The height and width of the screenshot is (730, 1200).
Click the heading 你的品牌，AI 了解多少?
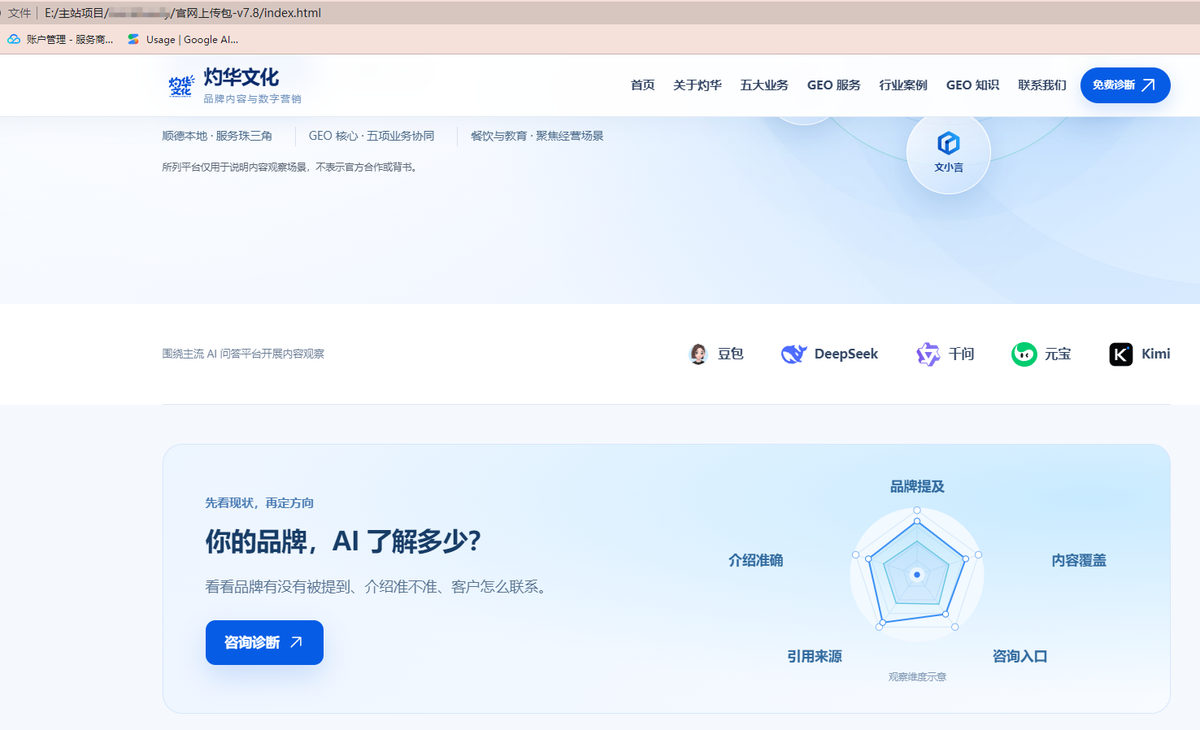[343, 542]
